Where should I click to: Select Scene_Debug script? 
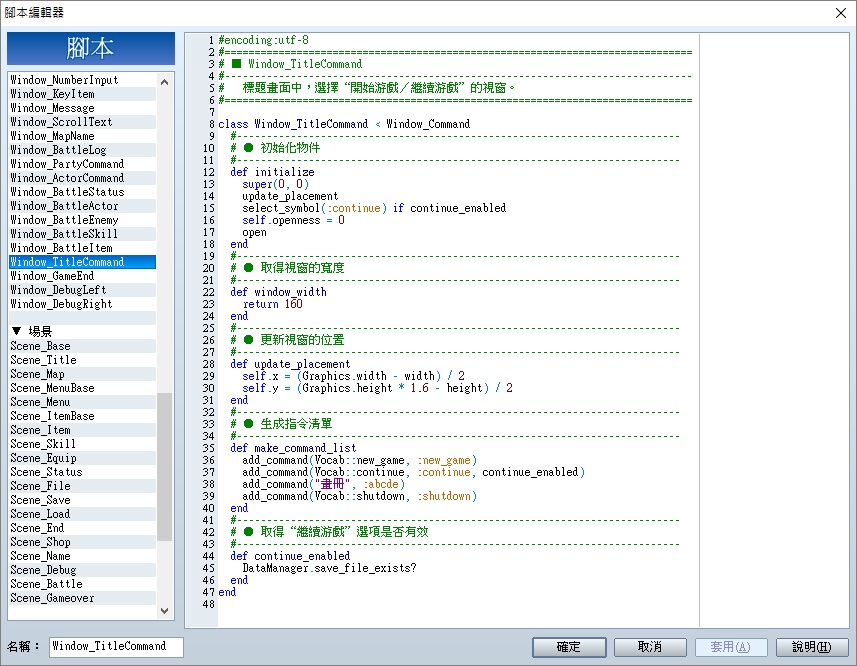pos(82,570)
